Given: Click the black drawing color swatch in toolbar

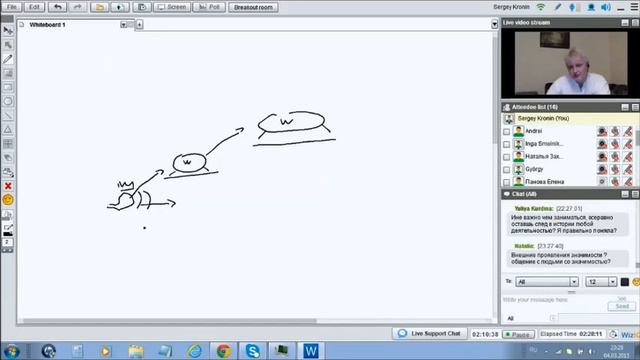Looking at the screenshot, I should 8,234.
